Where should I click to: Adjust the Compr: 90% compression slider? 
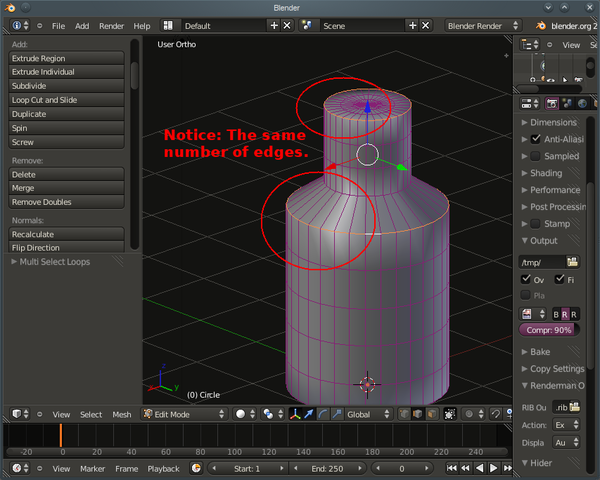[x=549, y=329]
